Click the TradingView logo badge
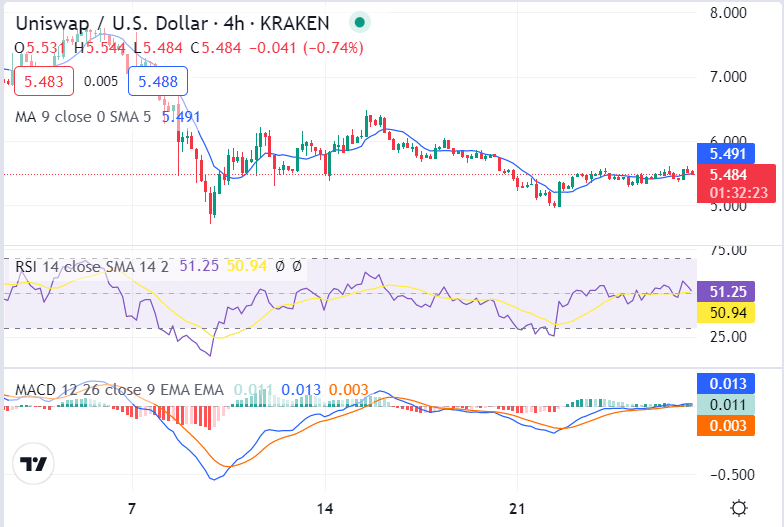Viewport: 784px width, 527px height. pos(33,464)
